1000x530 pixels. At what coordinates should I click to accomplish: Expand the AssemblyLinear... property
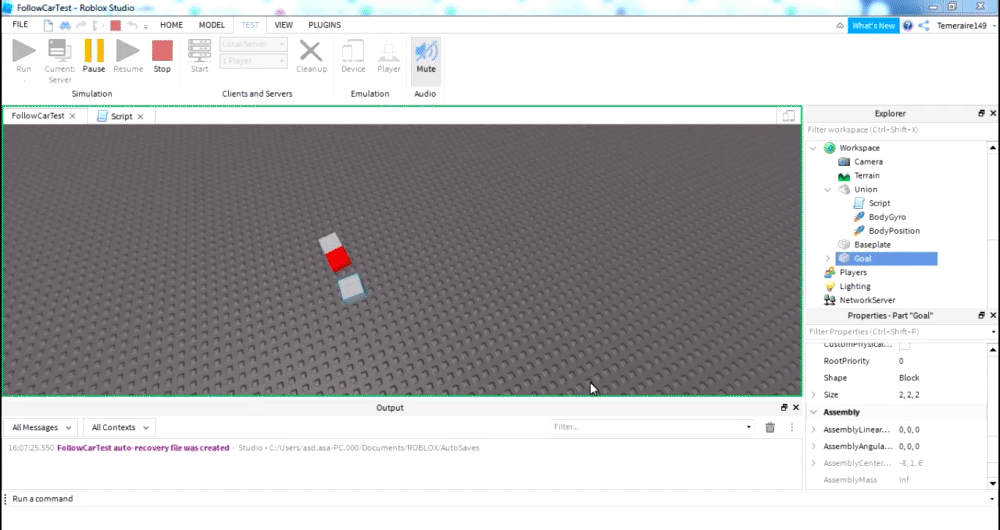pos(814,430)
